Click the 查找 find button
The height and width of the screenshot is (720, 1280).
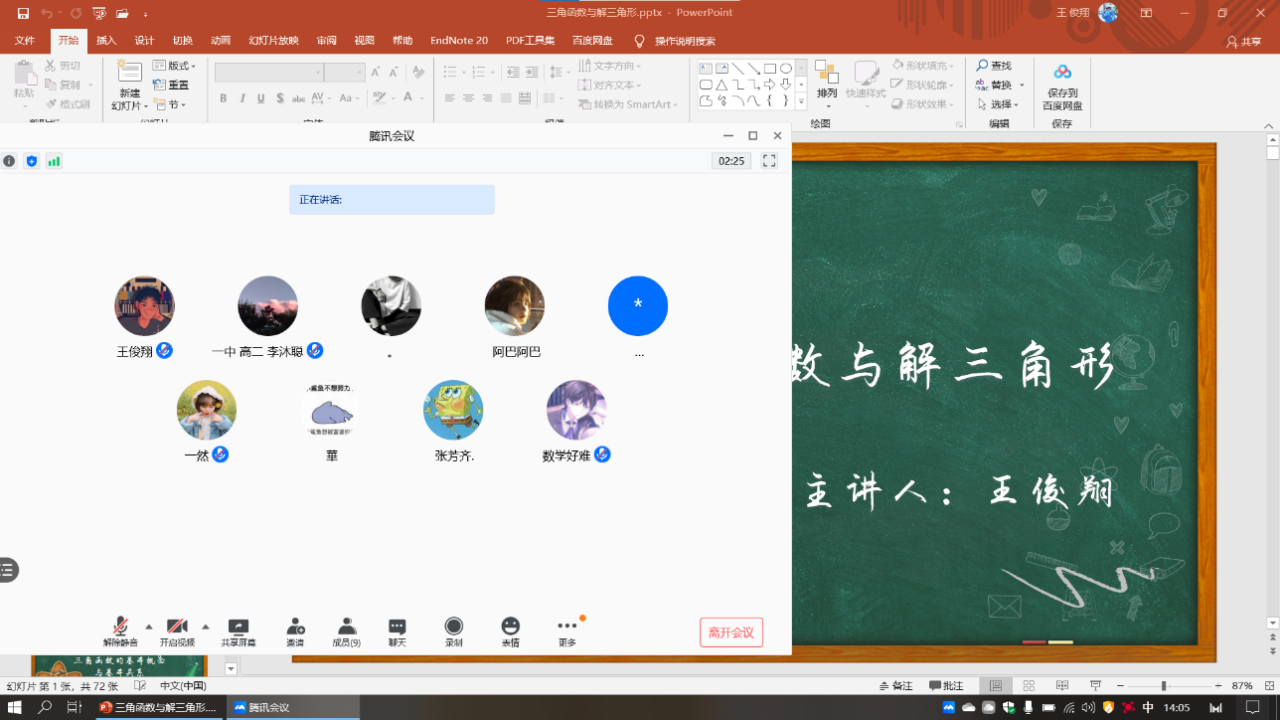[993, 66]
